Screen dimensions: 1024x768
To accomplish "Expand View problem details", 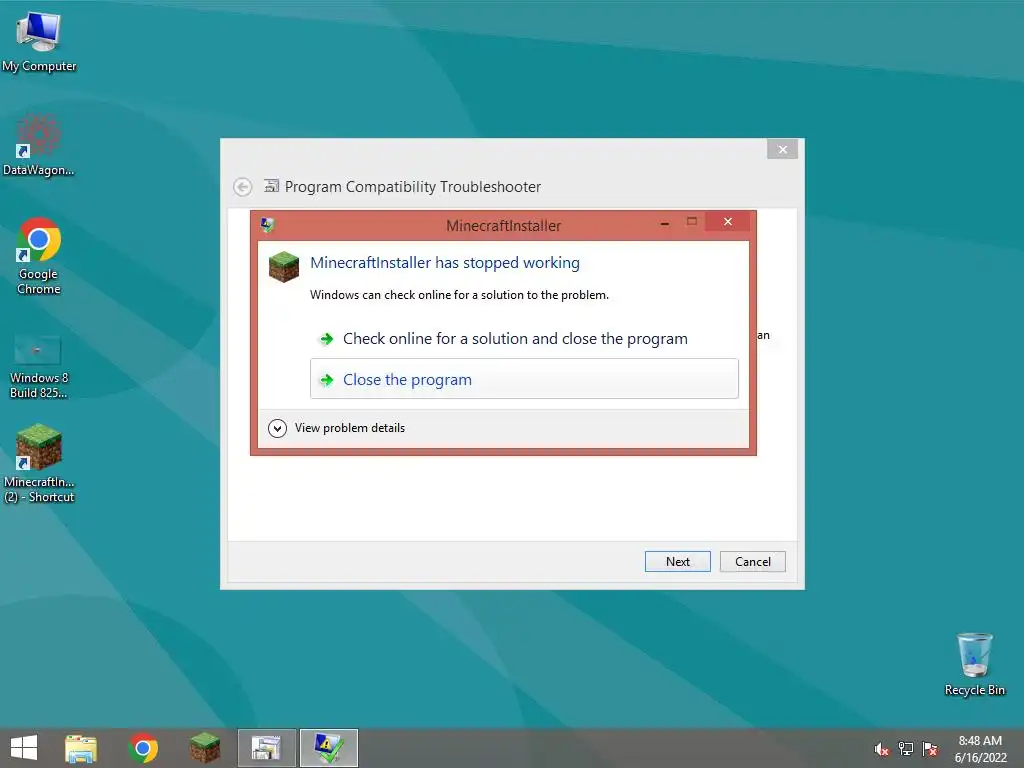I will (337, 428).
